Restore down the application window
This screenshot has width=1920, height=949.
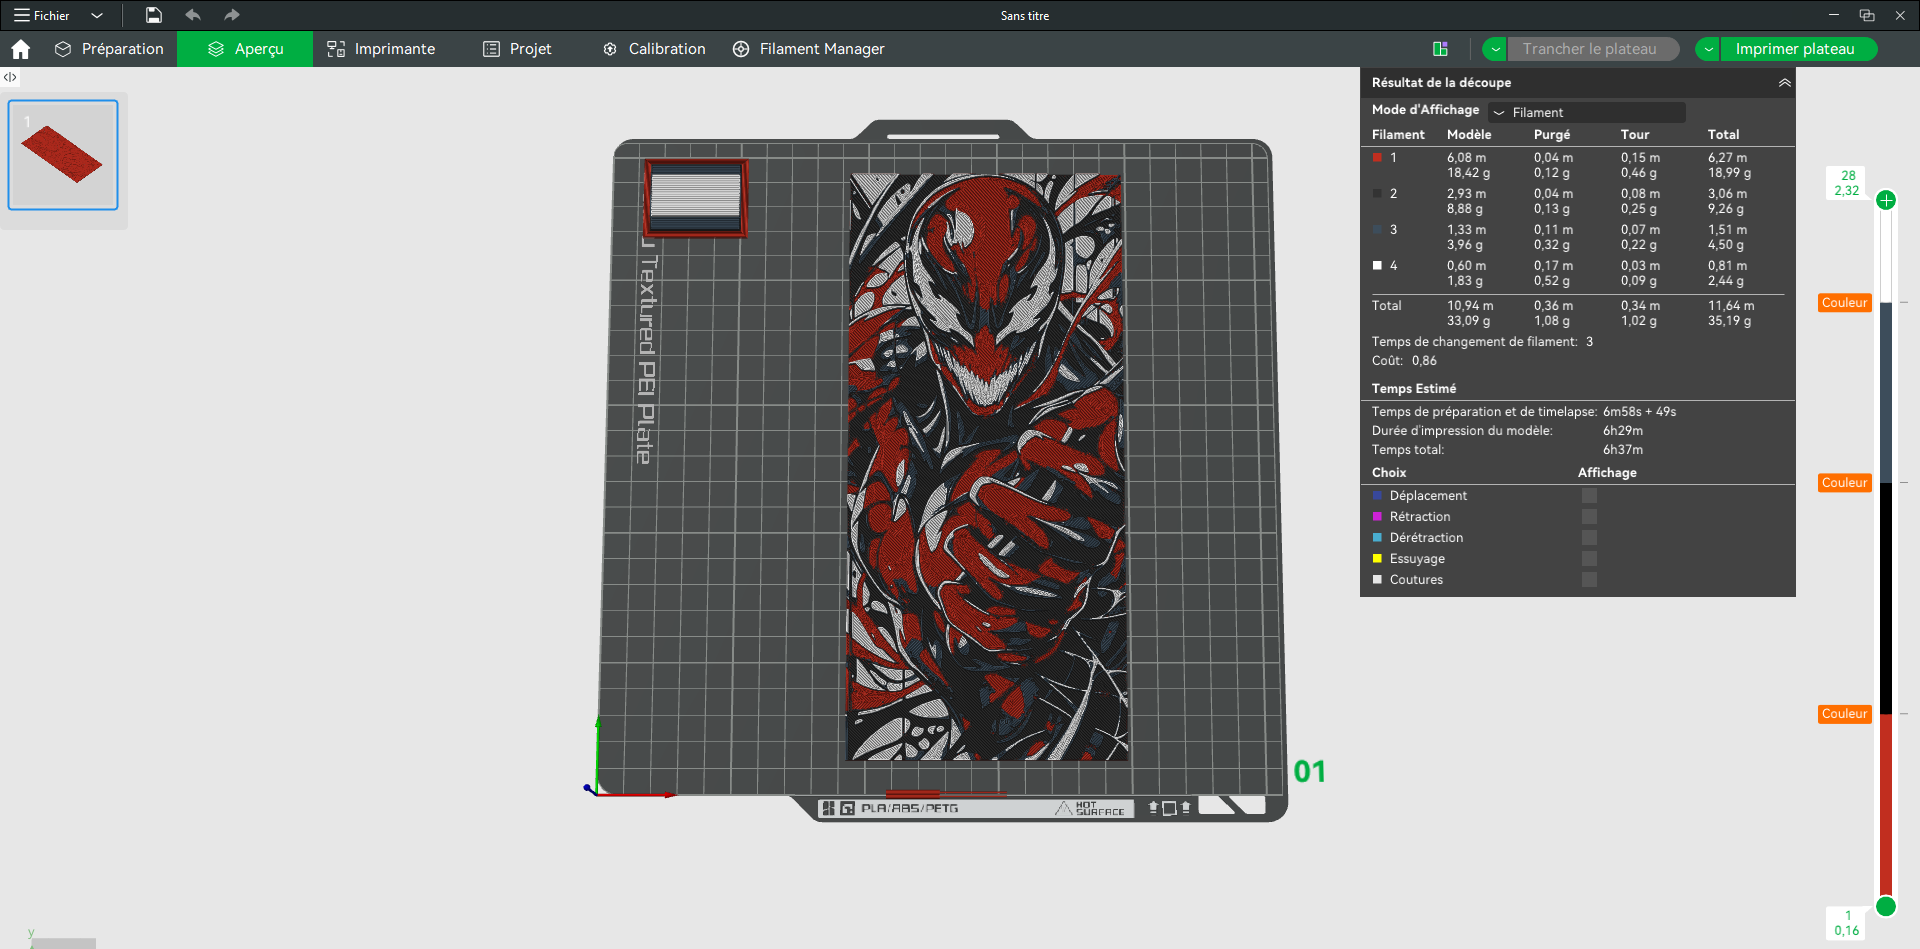point(1867,15)
